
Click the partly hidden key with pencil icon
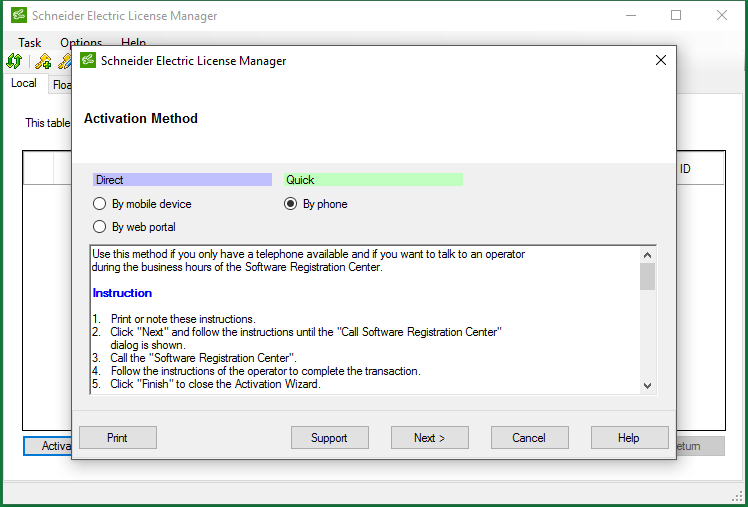64,61
